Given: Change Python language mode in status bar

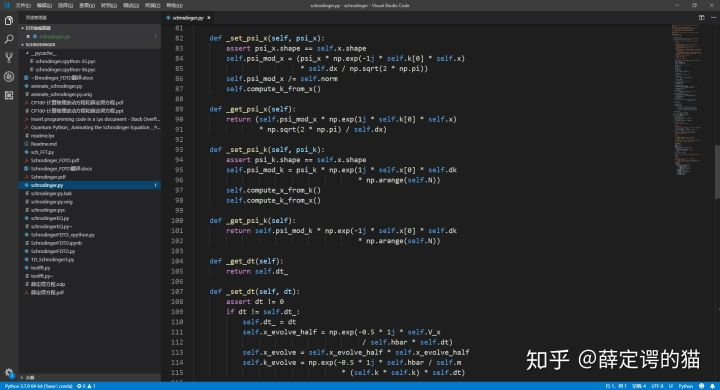Looking at the screenshot, I should pos(686,386).
